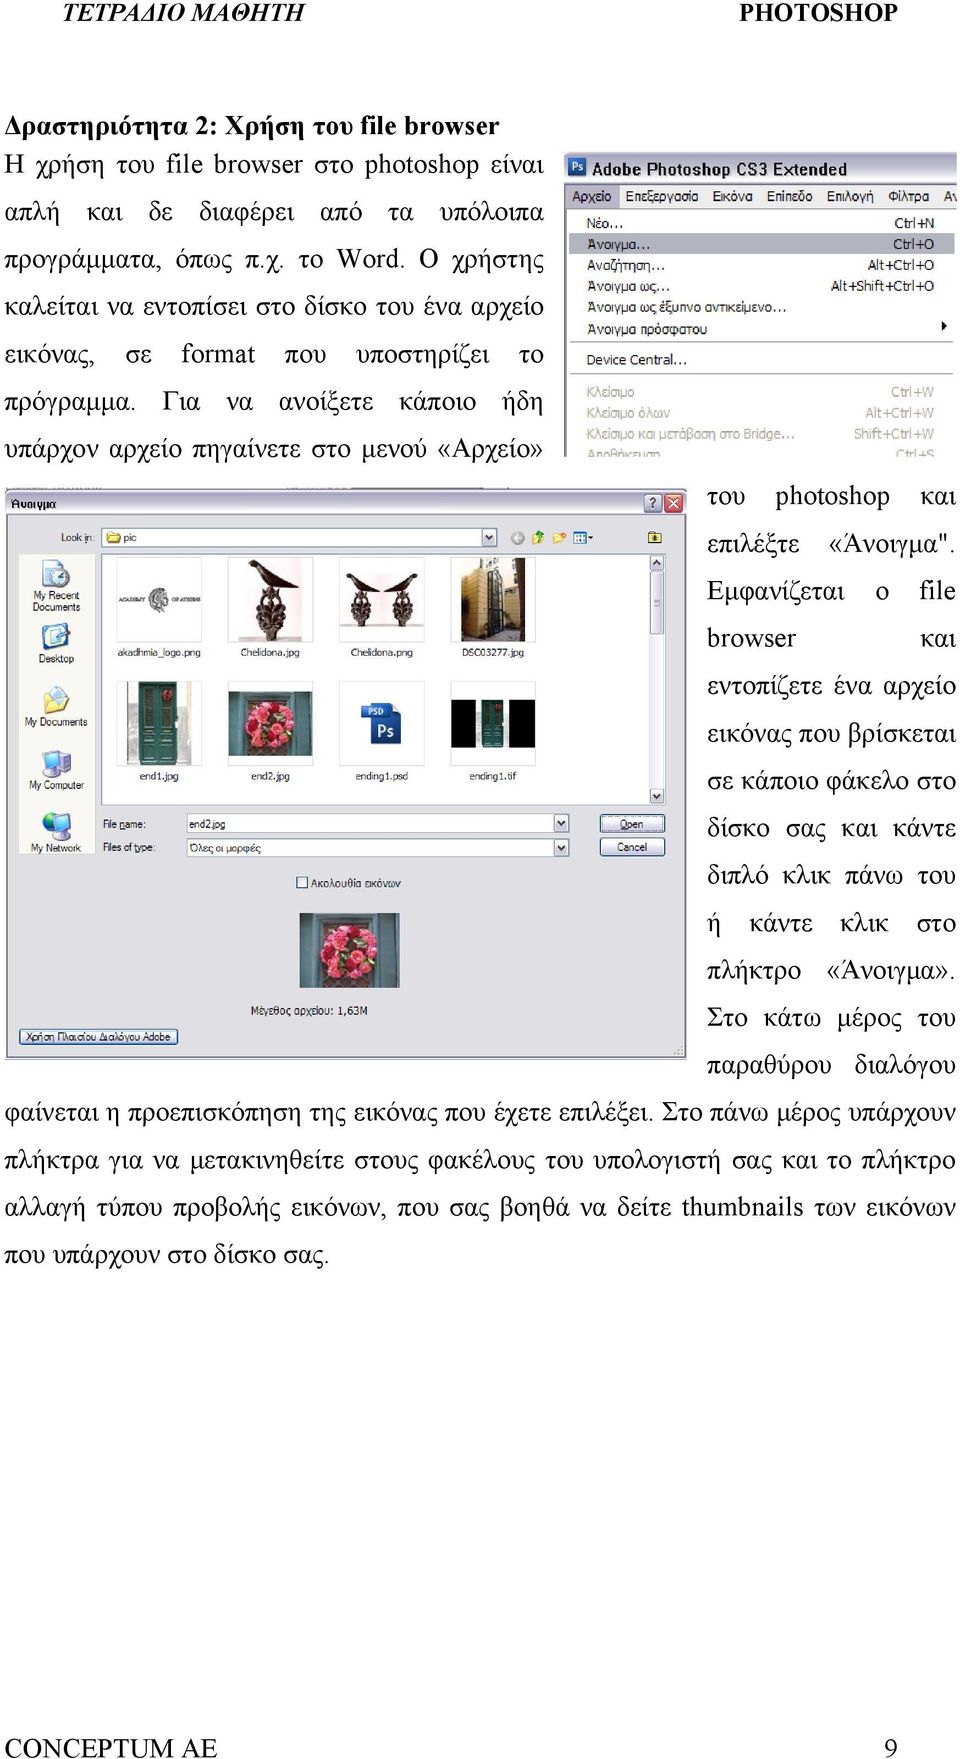
Task: Choose Άνοιγμα ως... menu entry
Action: 760,286
